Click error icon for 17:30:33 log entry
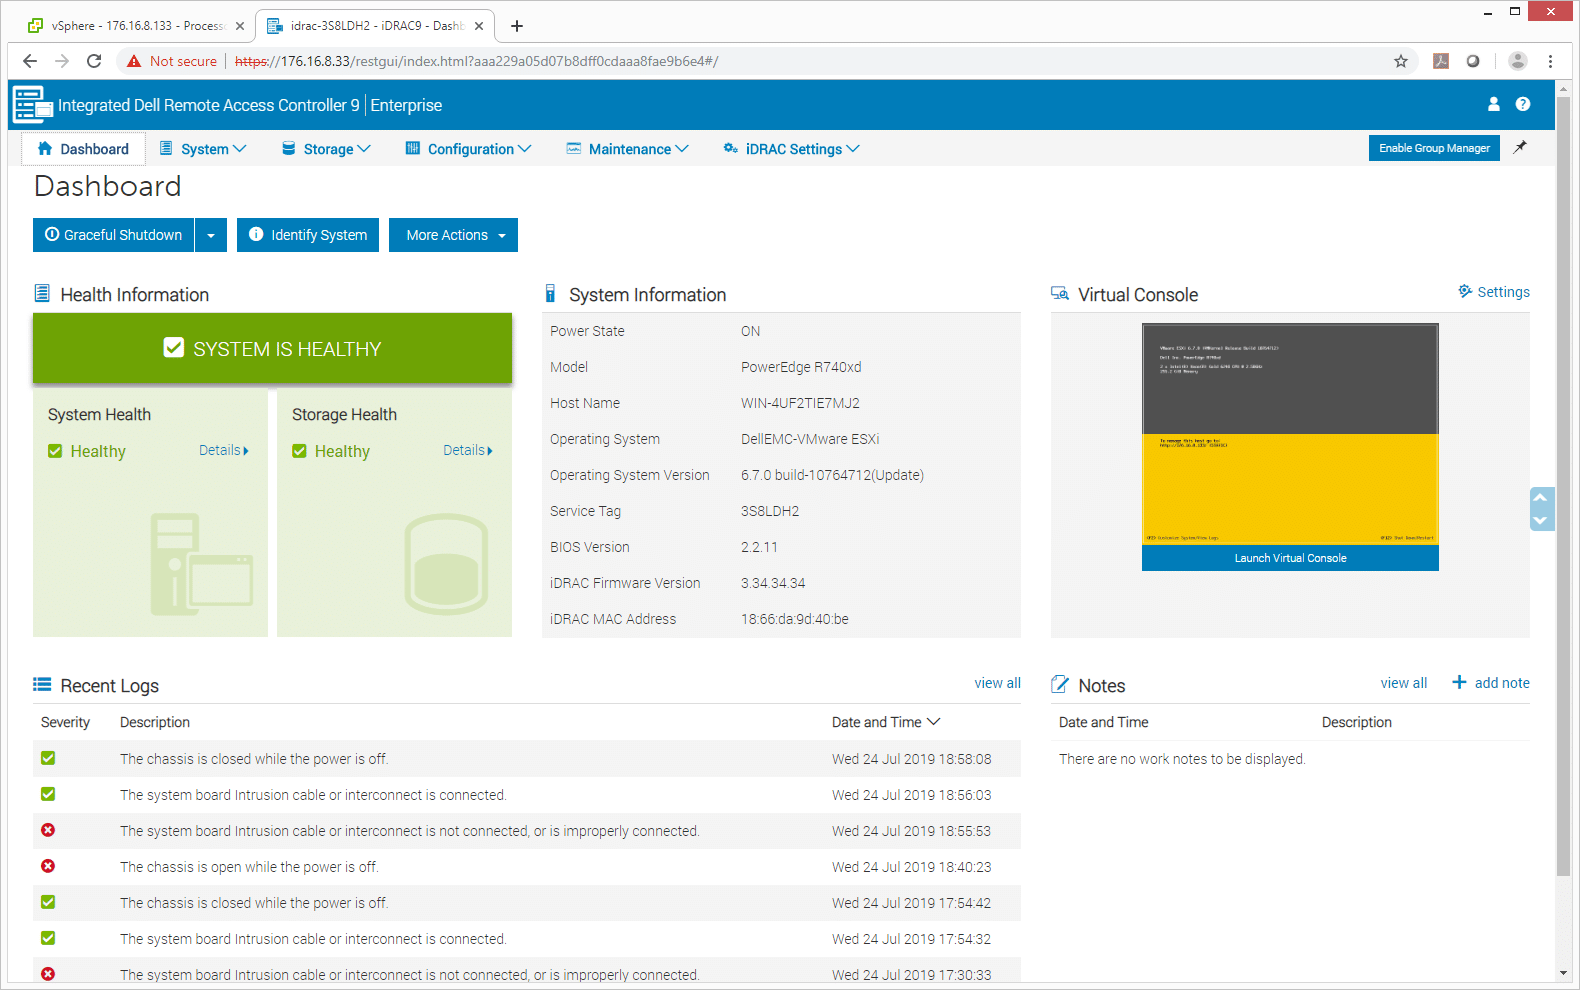The image size is (1580, 990). coord(48,973)
